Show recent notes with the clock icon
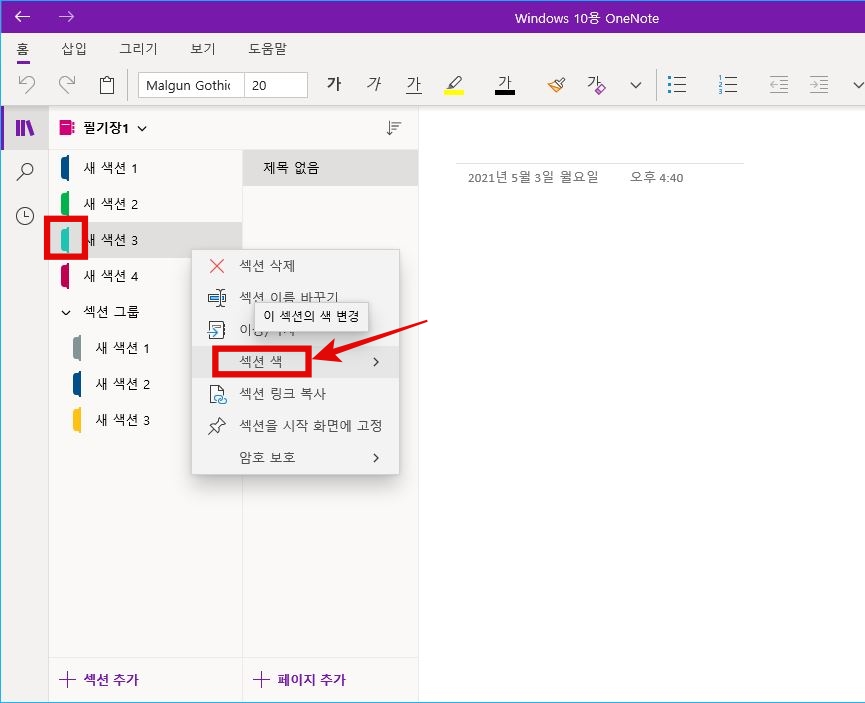This screenshot has height=703, width=865. pyautogui.click(x=25, y=216)
